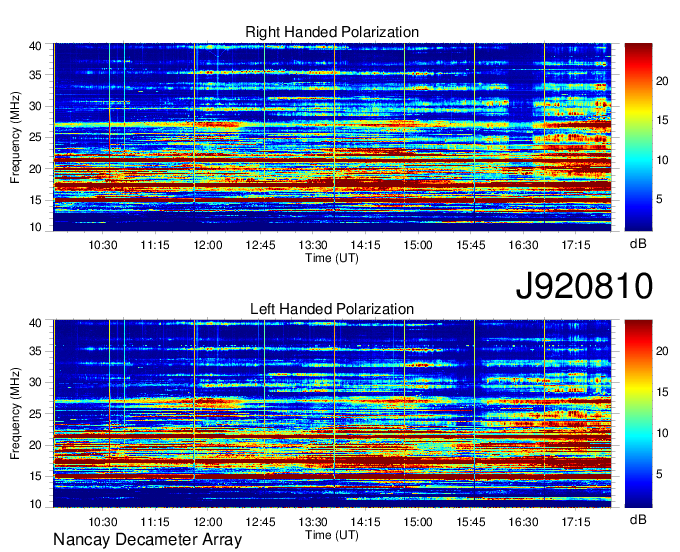
Task: Click the 25 MHz tick of Right Handed plot
Action: (35, 137)
